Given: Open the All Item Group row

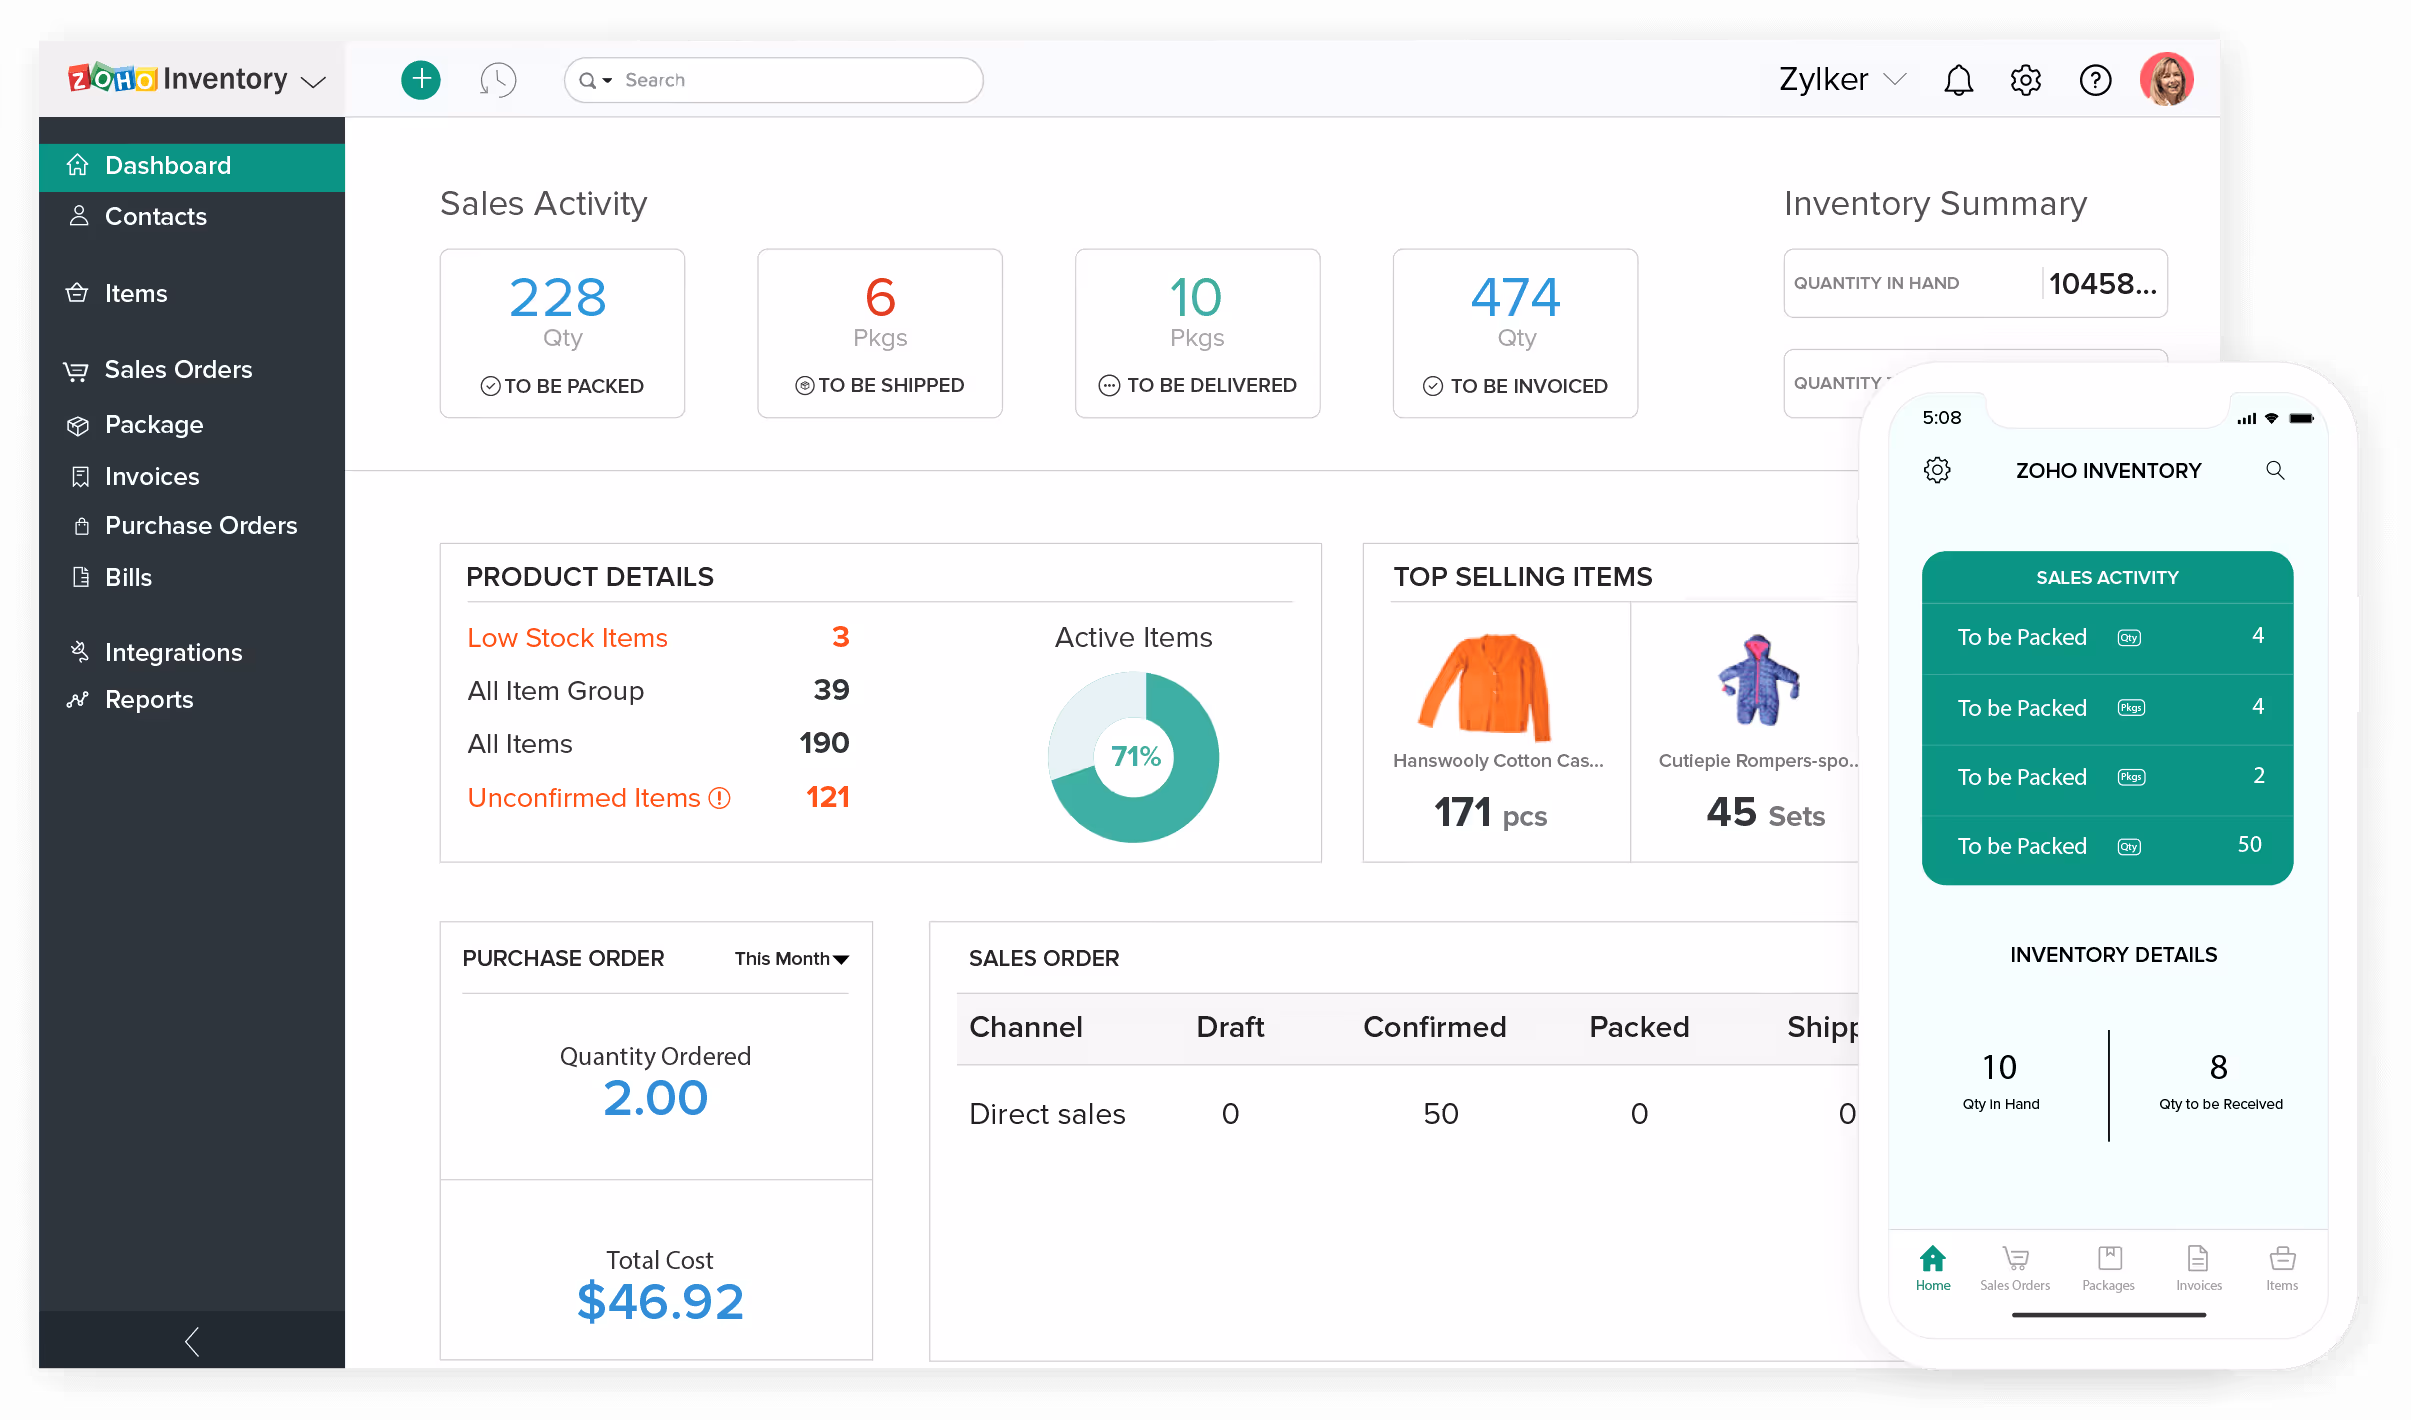Looking at the screenshot, I should 658,691.
